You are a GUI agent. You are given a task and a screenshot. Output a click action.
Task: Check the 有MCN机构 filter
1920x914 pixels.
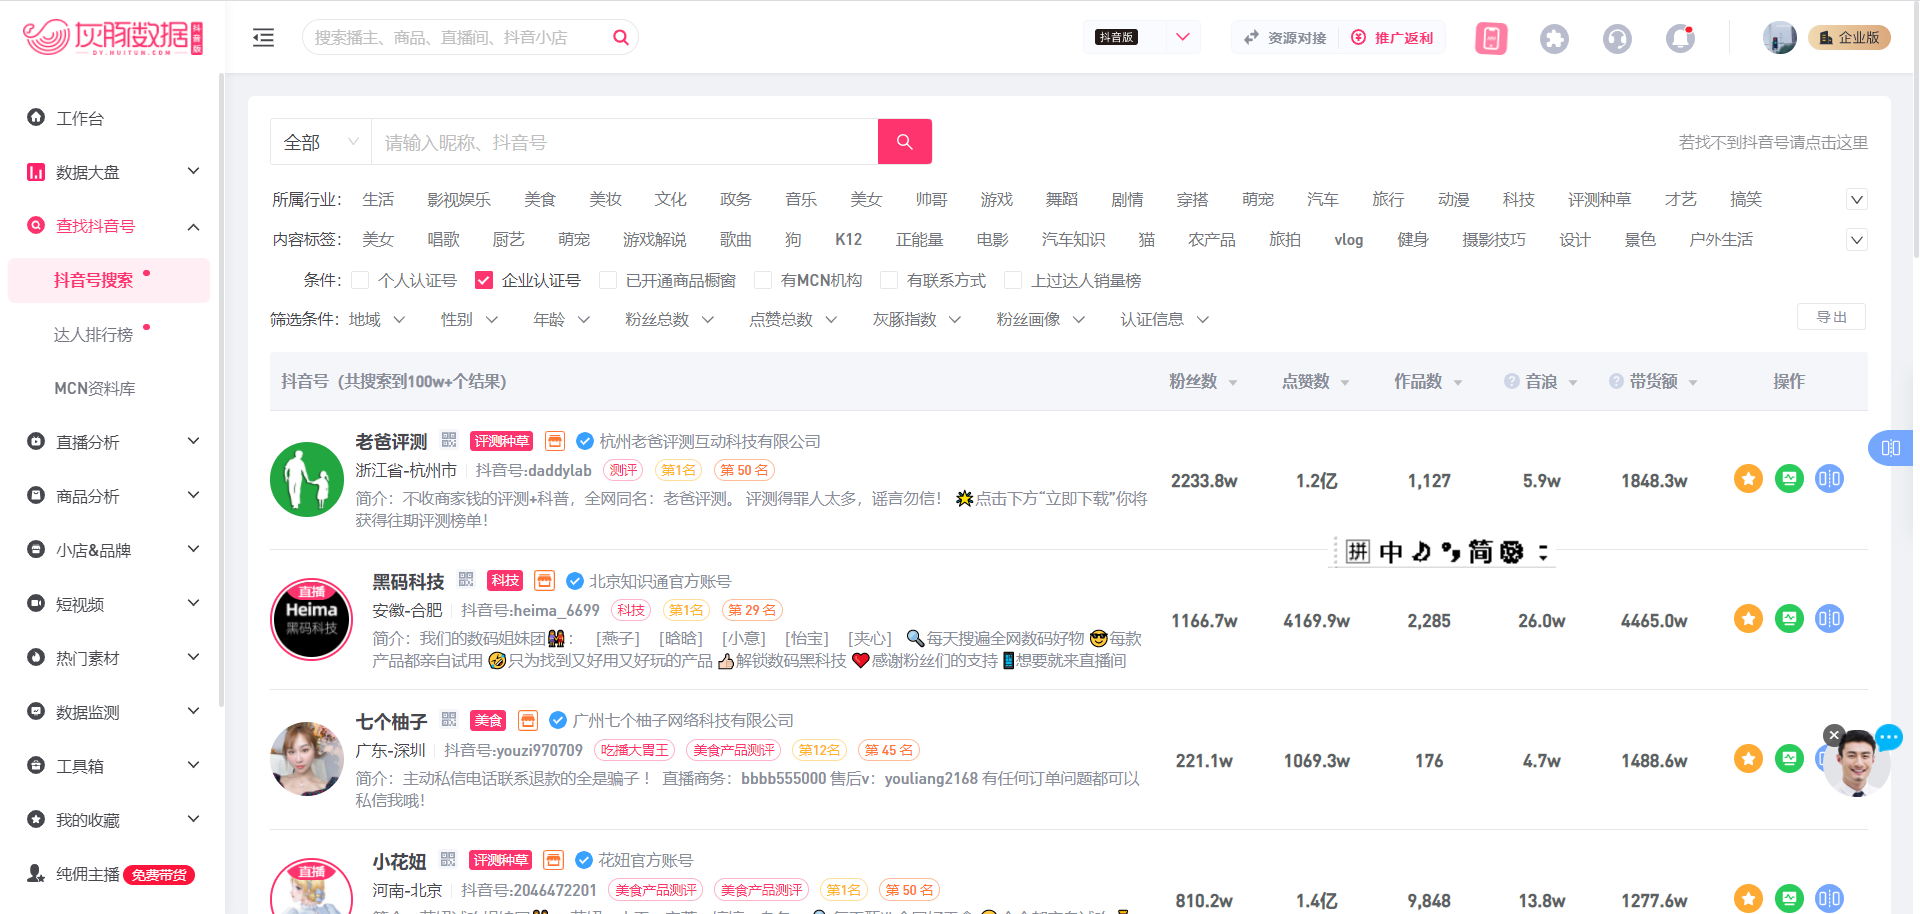click(x=763, y=280)
